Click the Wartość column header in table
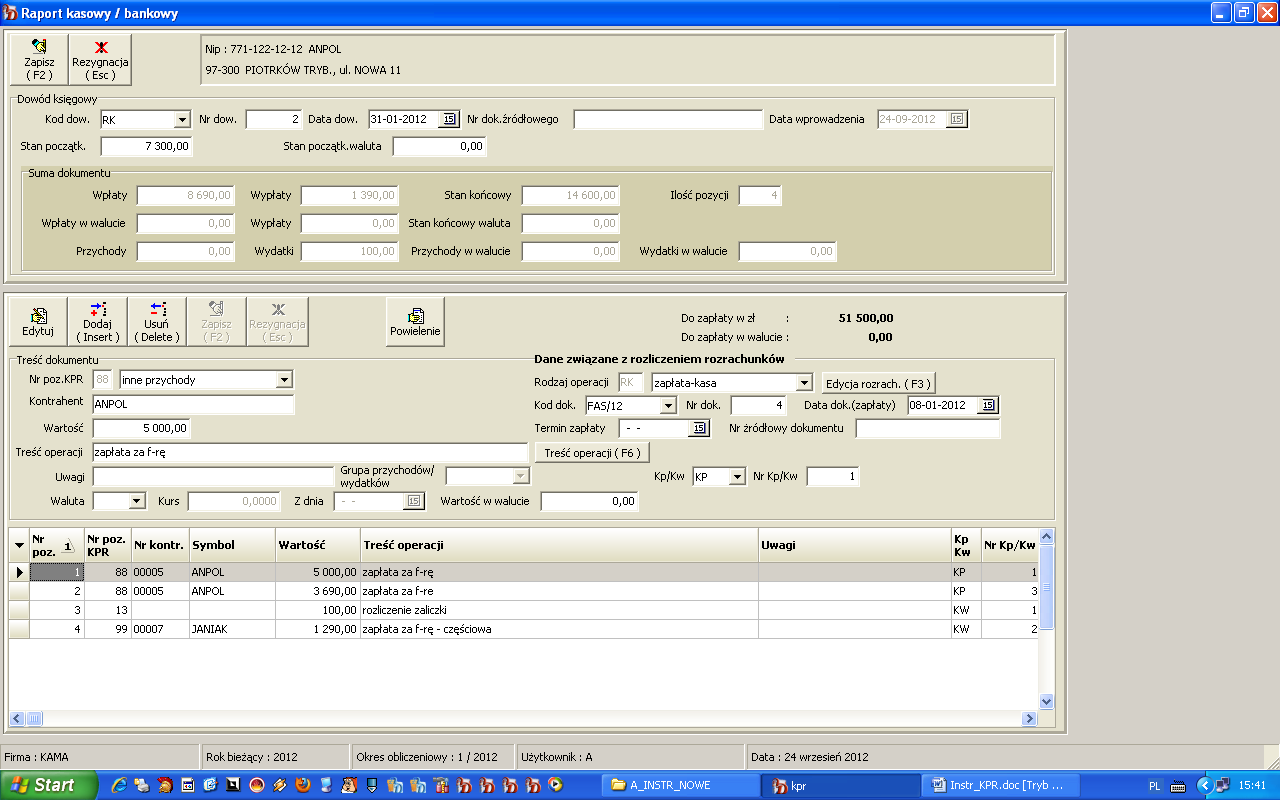The height and width of the screenshot is (800, 1280). point(318,545)
